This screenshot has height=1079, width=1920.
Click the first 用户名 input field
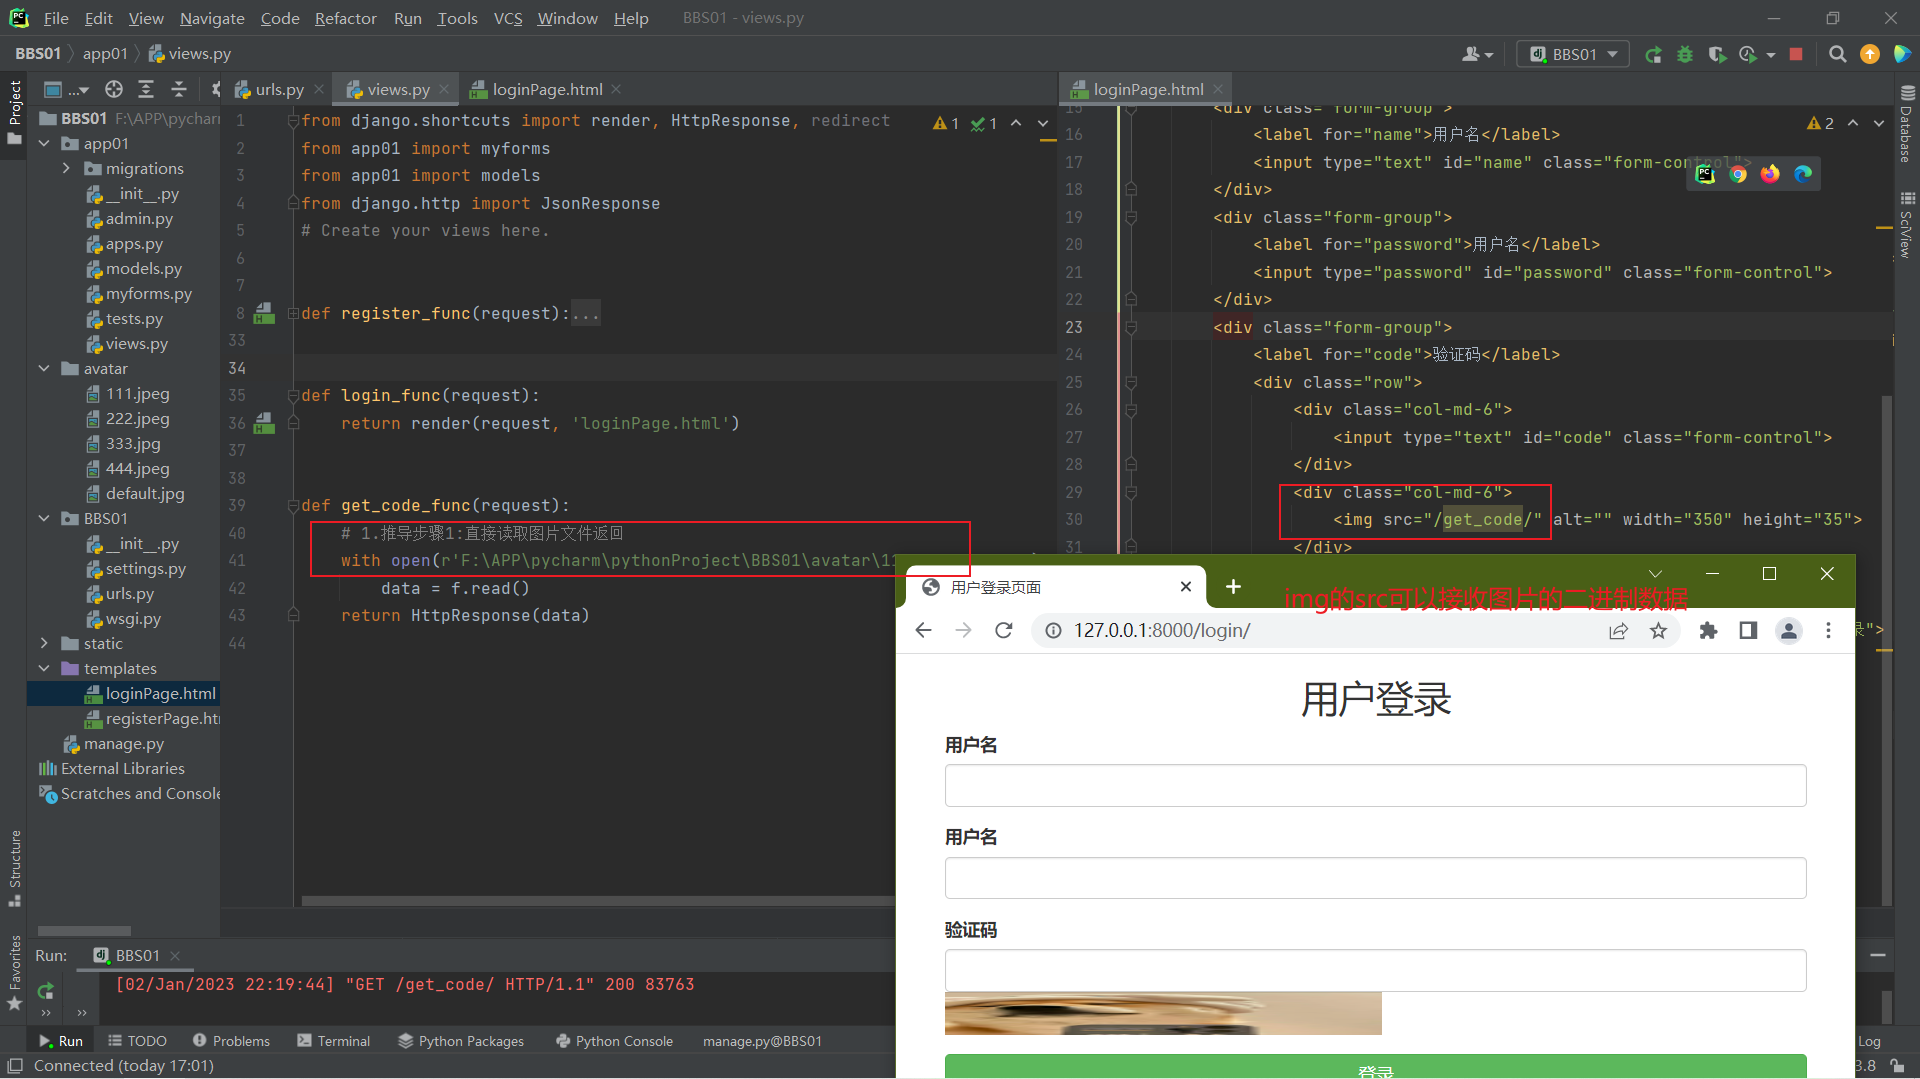[x=1375, y=786]
